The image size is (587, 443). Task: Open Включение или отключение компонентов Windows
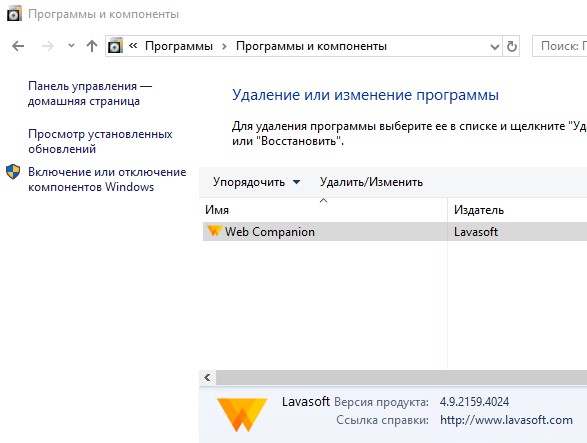tap(107, 179)
